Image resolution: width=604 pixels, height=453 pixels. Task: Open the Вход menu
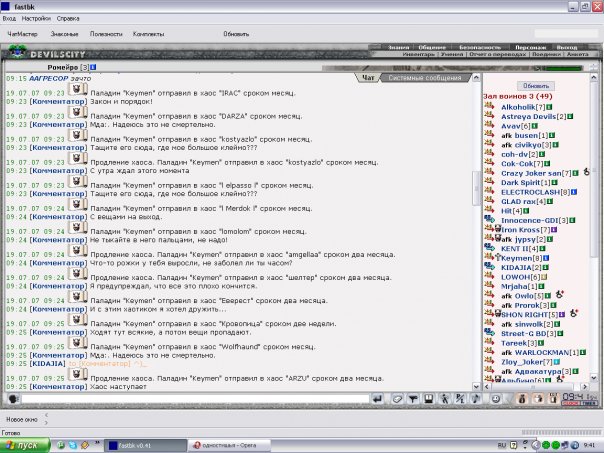[9, 18]
